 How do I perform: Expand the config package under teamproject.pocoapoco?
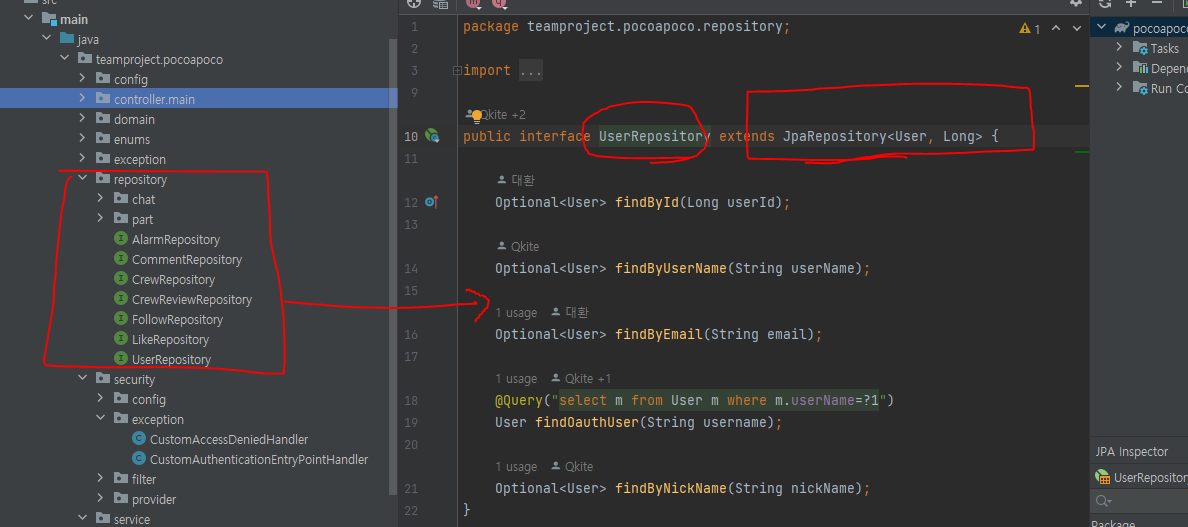click(82, 79)
